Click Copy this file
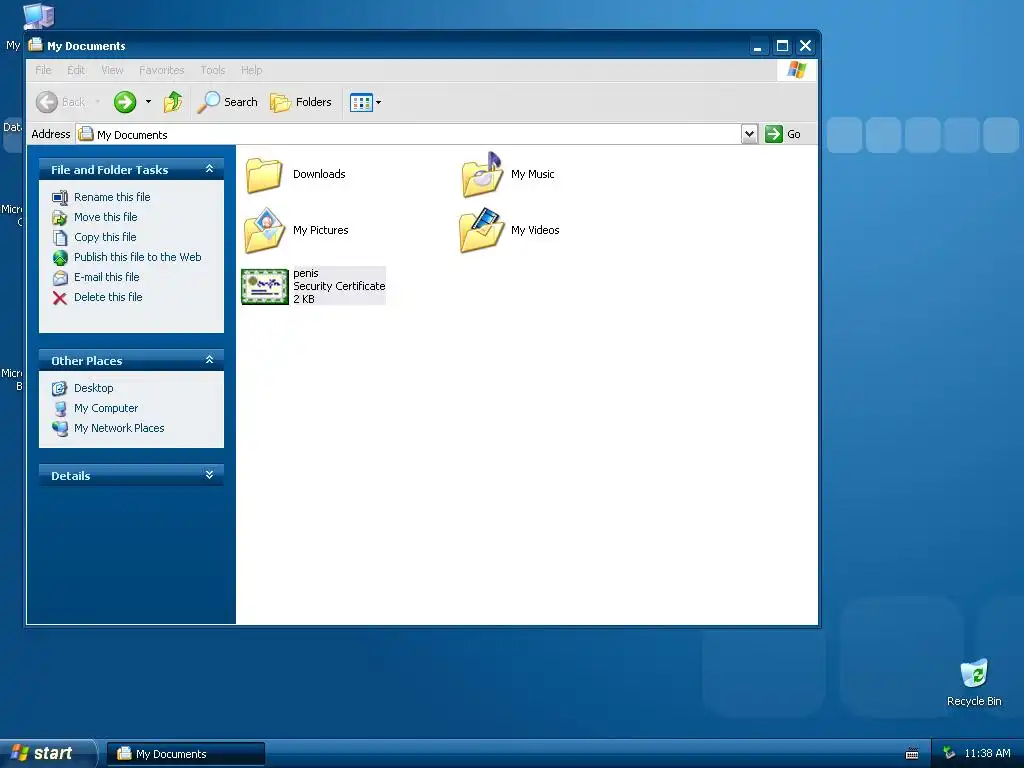Image resolution: width=1024 pixels, height=768 pixels. [x=105, y=237]
